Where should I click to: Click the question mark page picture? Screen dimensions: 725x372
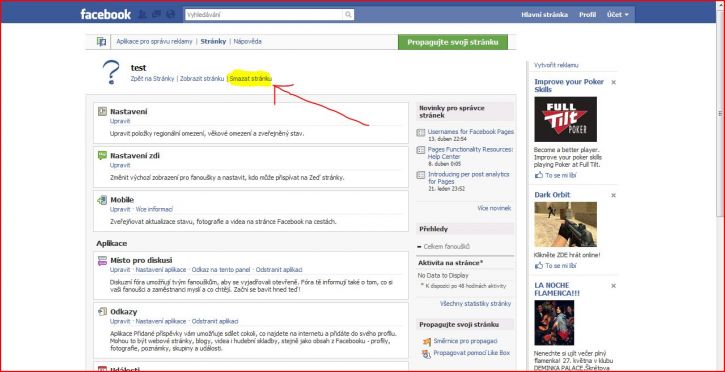tap(111, 72)
